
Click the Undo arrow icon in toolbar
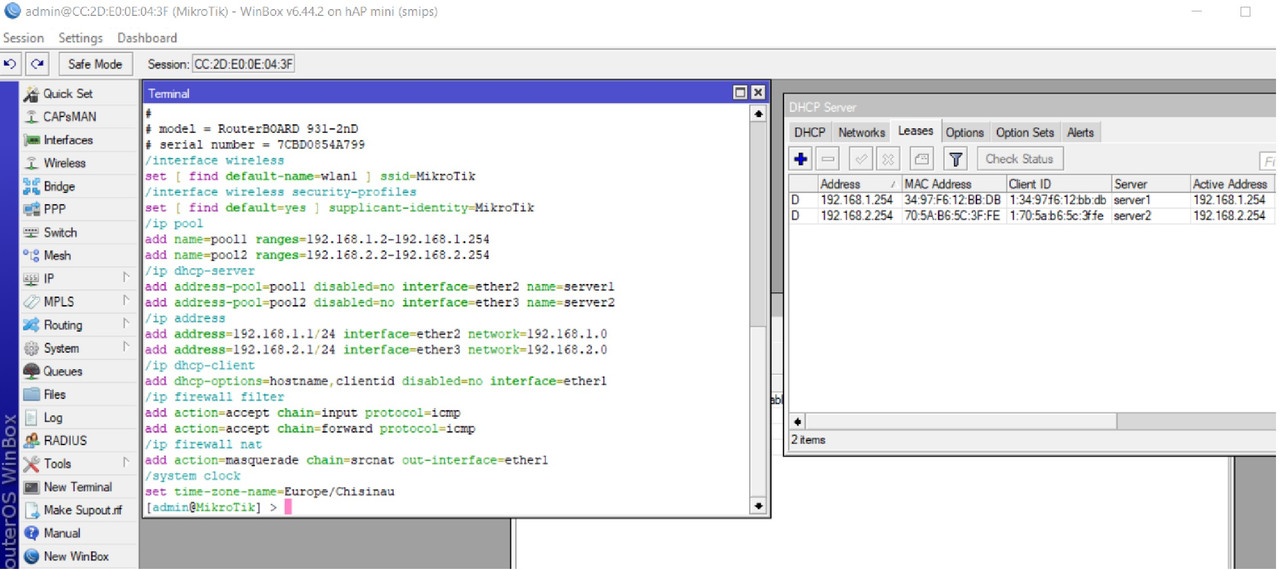11,64
